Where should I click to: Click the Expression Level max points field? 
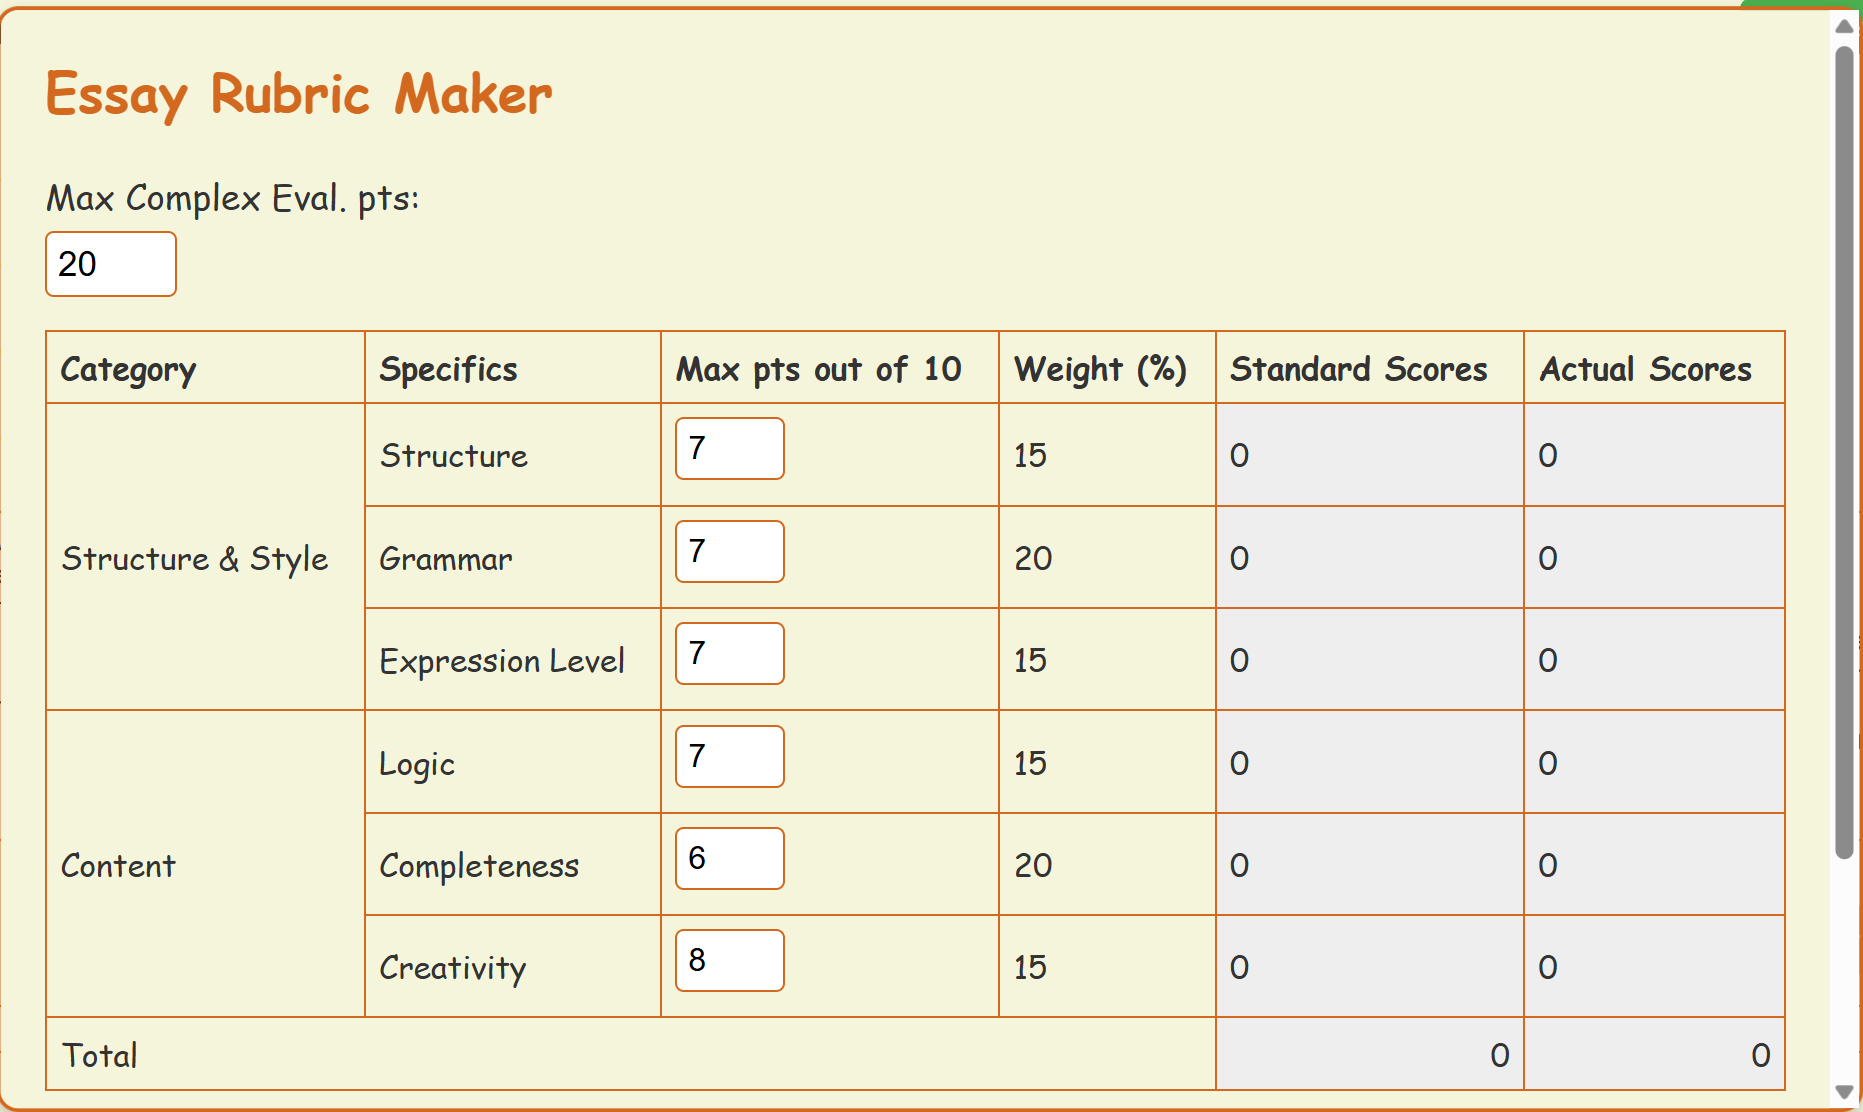(730, 654)
